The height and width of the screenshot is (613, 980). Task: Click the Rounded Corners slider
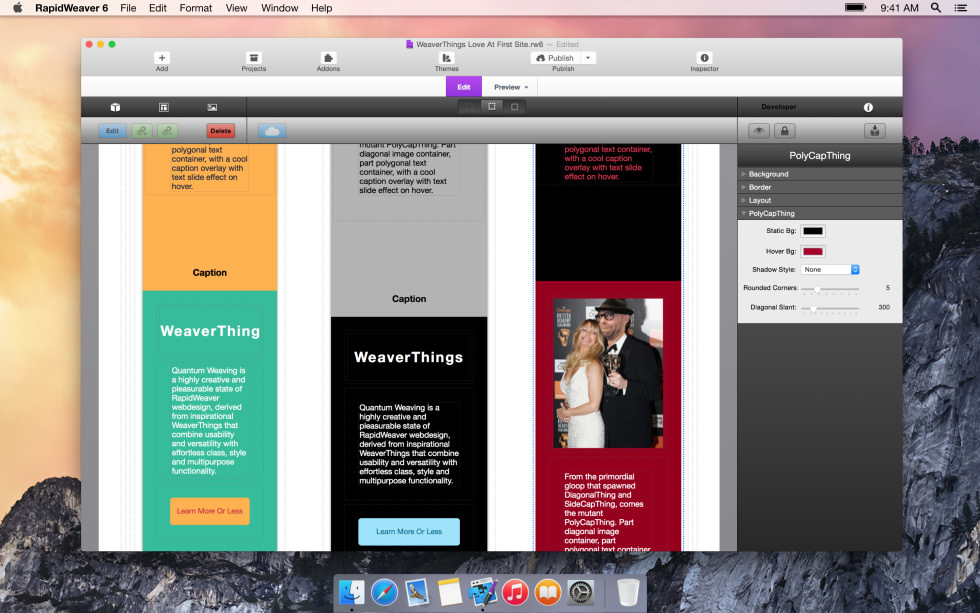[831, 289]
